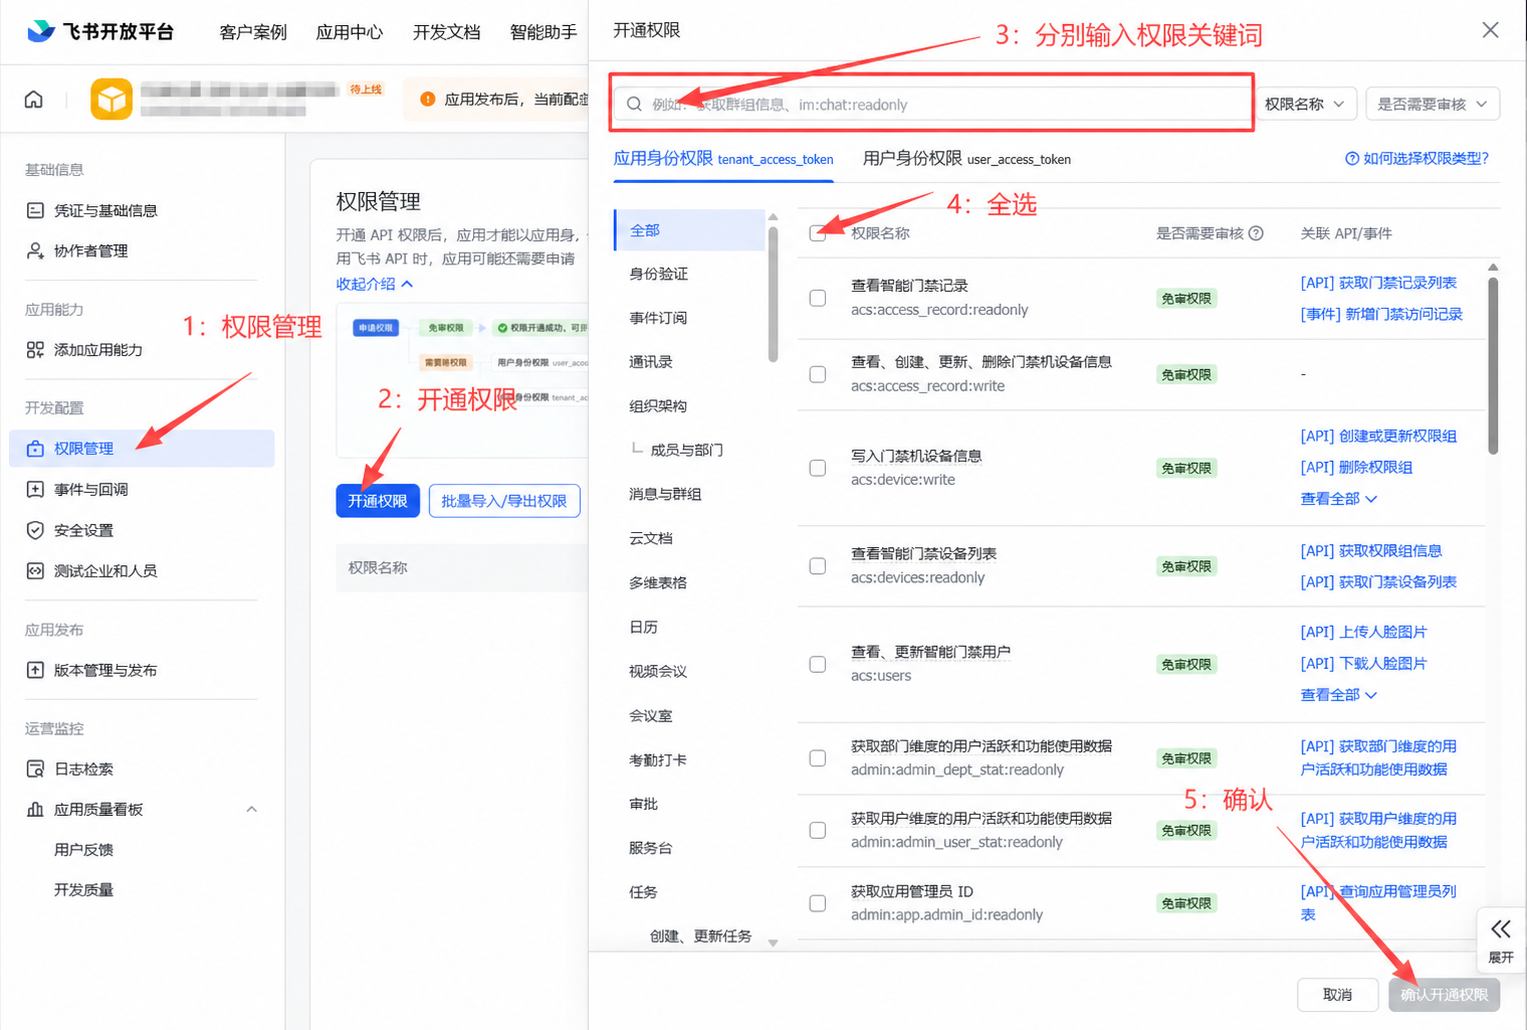Click the help icon beside 是否需要审核 header
1527x1030 pixels.
pyautogui.click(x=1256, y=233)
